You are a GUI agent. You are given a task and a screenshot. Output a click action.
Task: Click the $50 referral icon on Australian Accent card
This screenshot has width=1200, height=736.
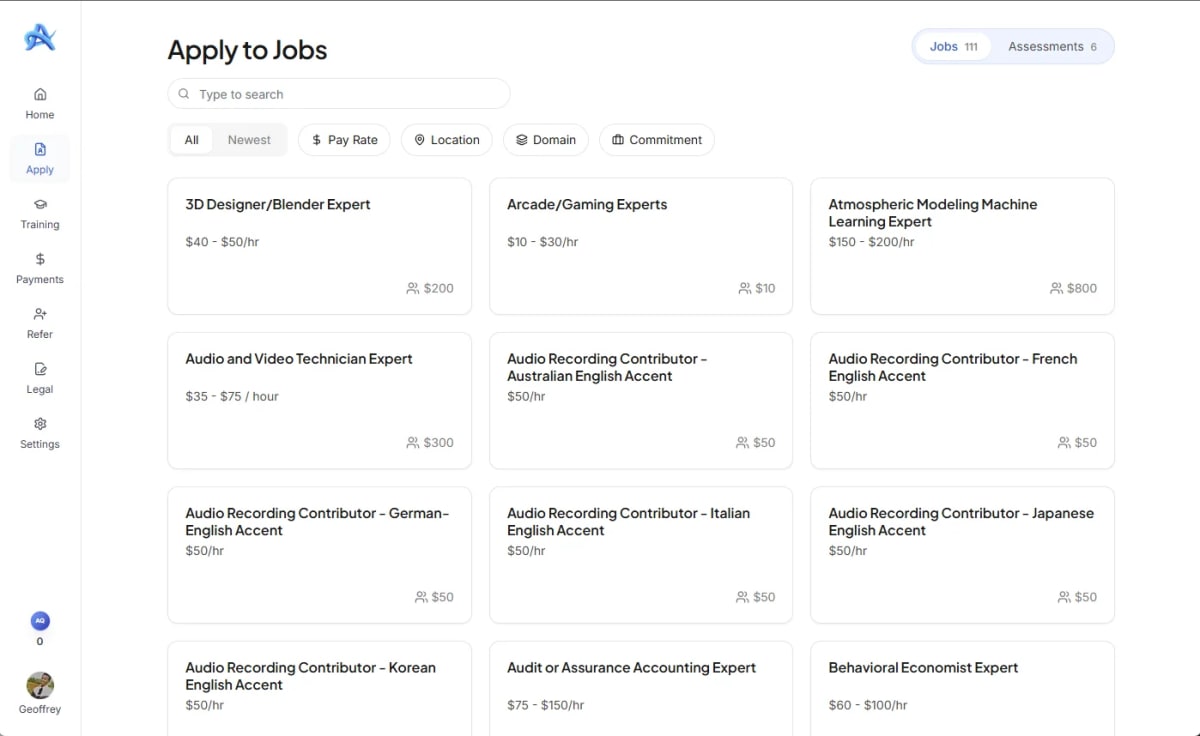pos(743,442)
